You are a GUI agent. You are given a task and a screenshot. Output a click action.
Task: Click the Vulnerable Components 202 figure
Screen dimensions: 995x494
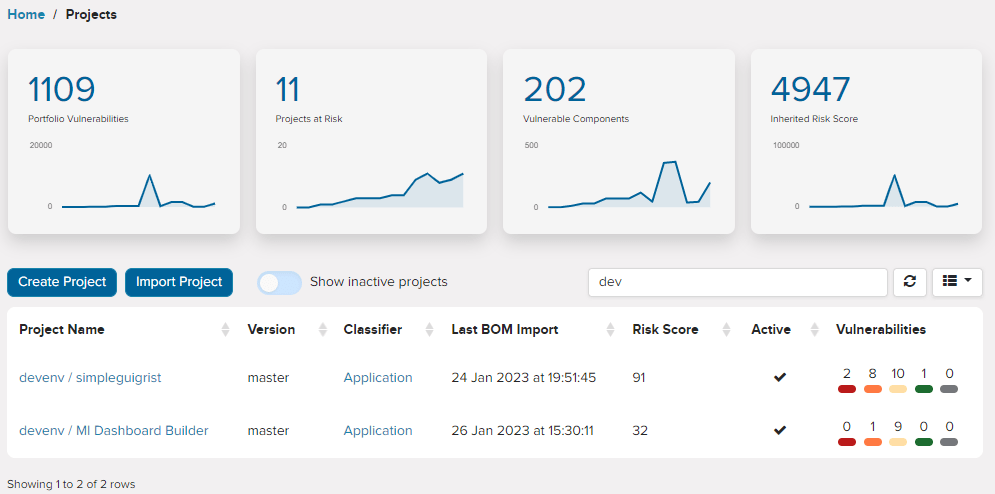pos(555,89)
